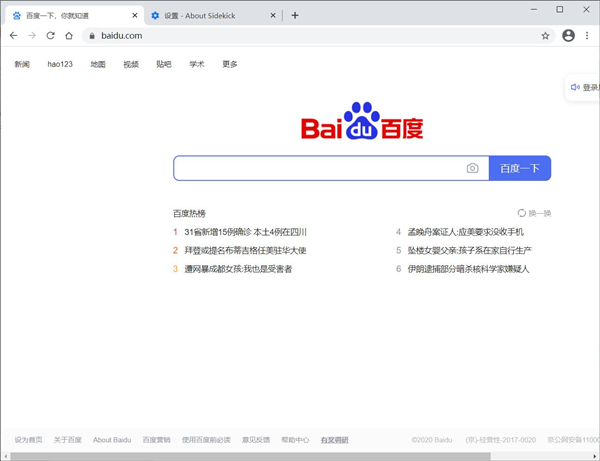Open the user profile avatar icon
Viewport: 600px width, 461px height.
point(568,35)
